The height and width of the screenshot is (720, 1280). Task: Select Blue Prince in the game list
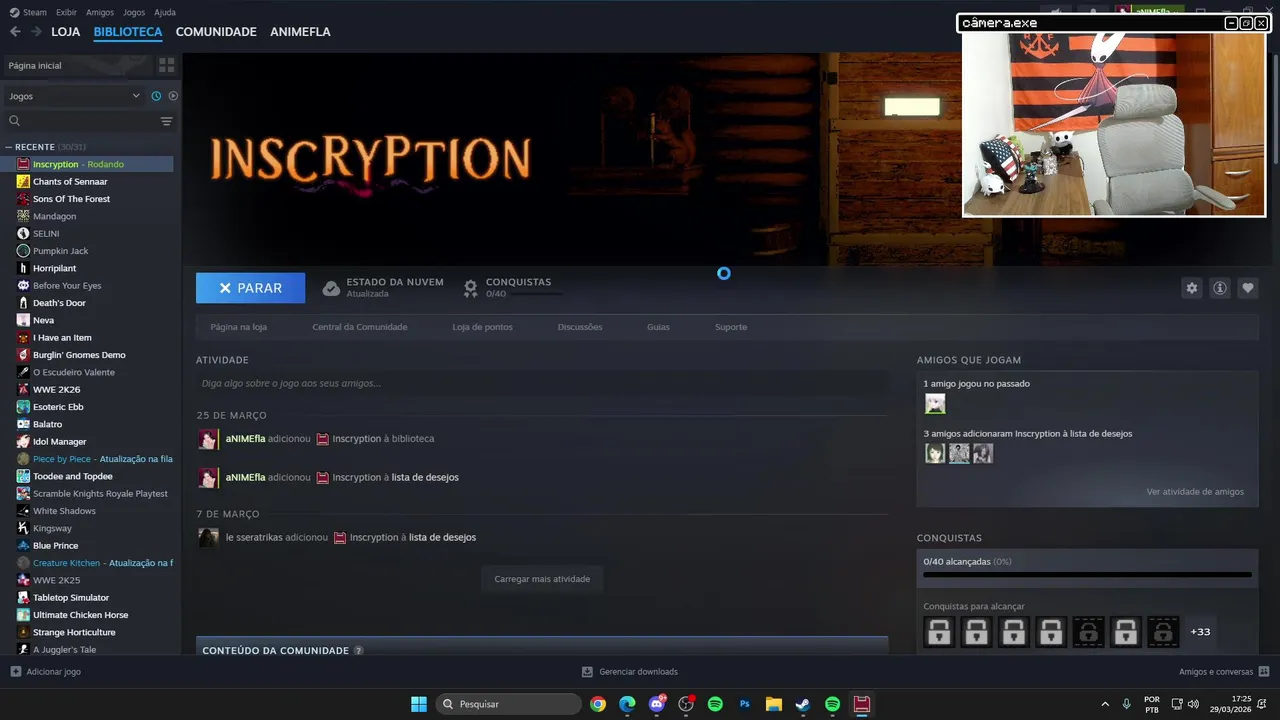55,546
